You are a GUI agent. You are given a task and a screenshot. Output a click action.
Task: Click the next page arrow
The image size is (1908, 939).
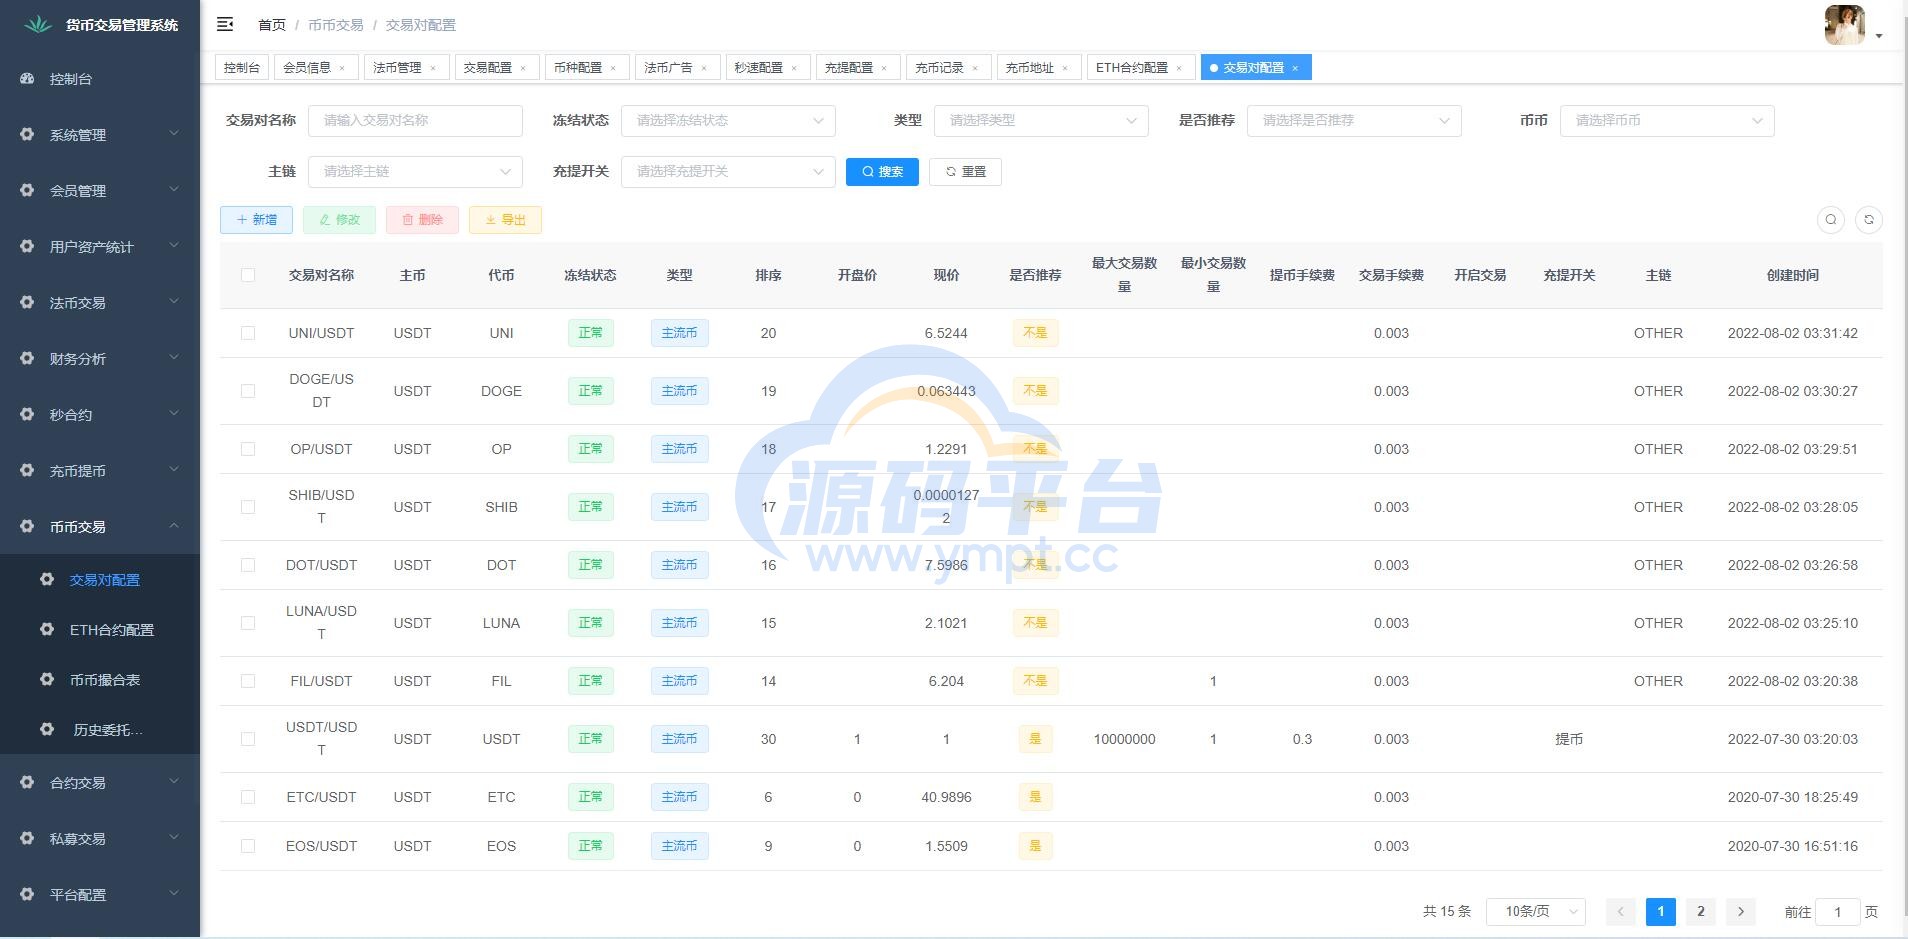click(x=1740, y=911)
